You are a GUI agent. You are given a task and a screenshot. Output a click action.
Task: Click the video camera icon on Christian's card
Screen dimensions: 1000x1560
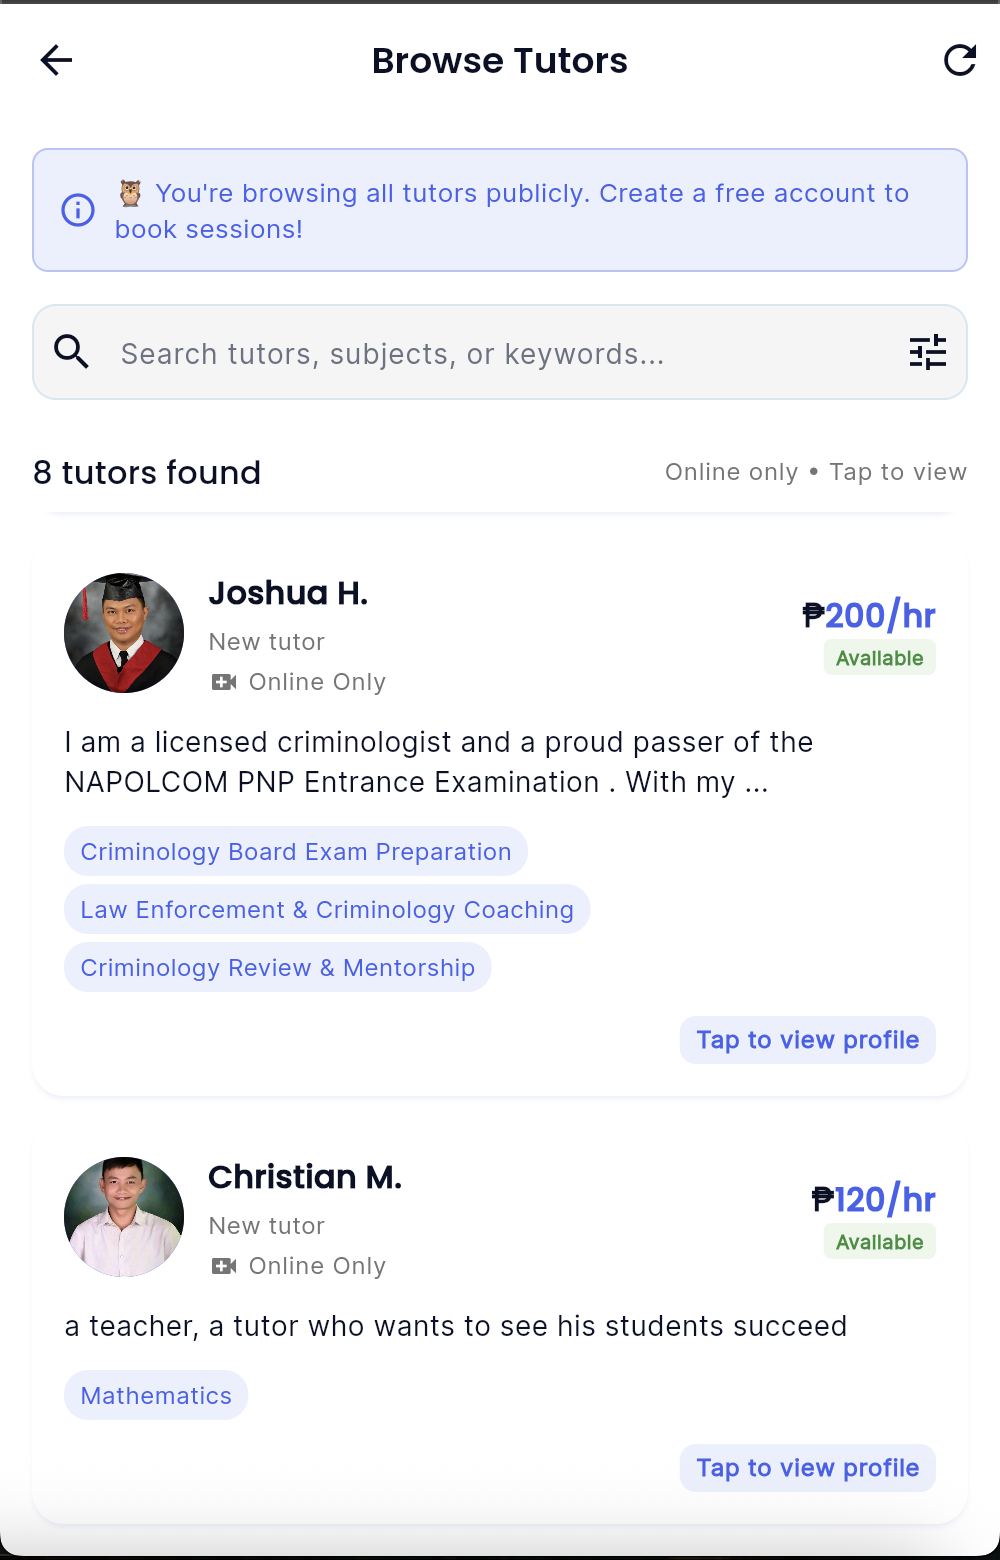[224, 1265]
